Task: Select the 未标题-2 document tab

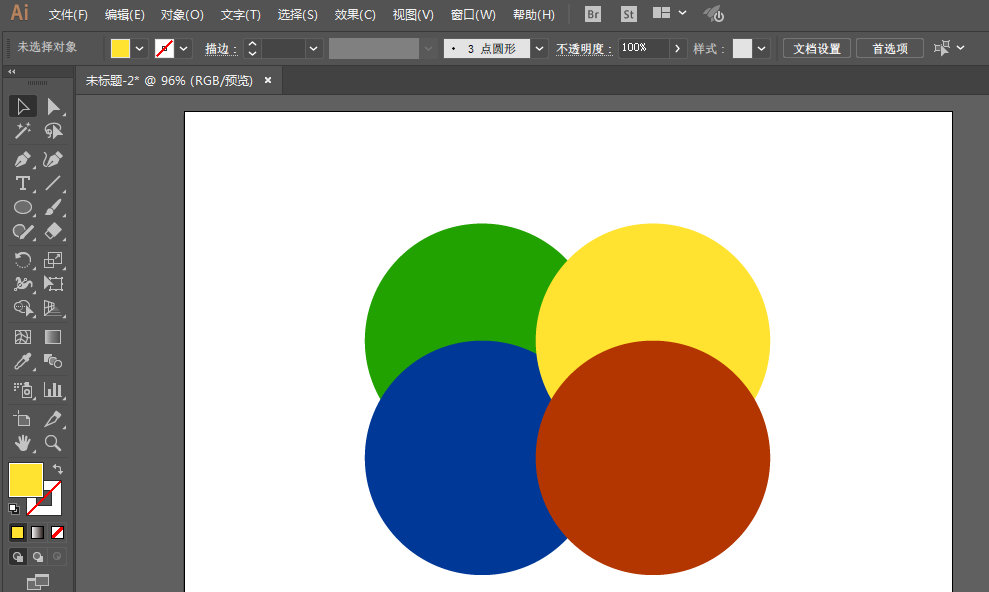Action: (x=169, y=81)
